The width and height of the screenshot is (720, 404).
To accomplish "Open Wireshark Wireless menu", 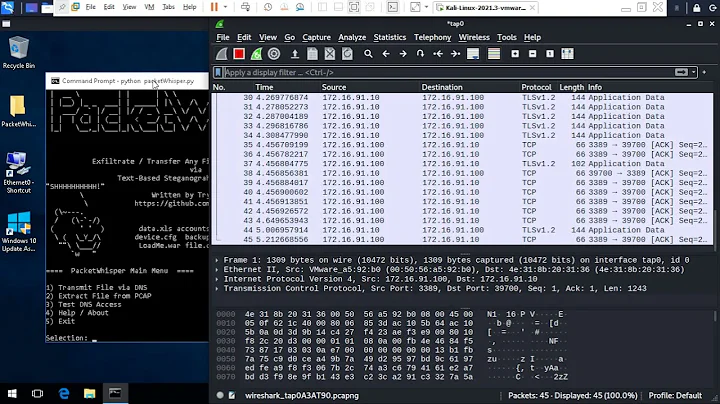I will [474, 37].
